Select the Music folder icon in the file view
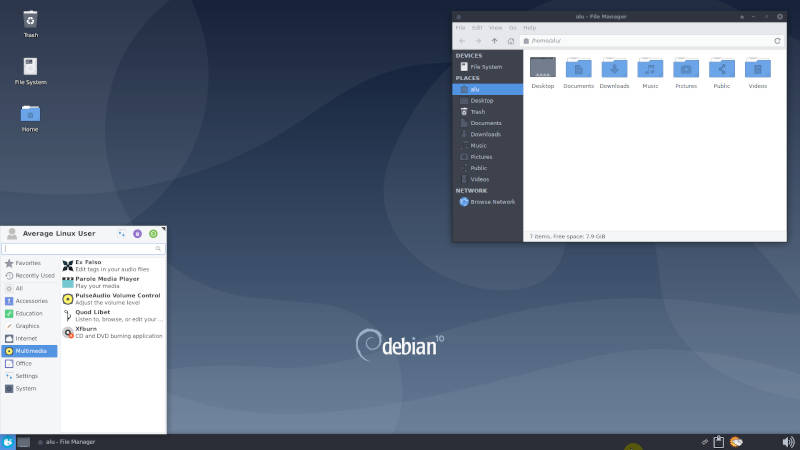This screenshot has height=450, width=800. [650, 67]
